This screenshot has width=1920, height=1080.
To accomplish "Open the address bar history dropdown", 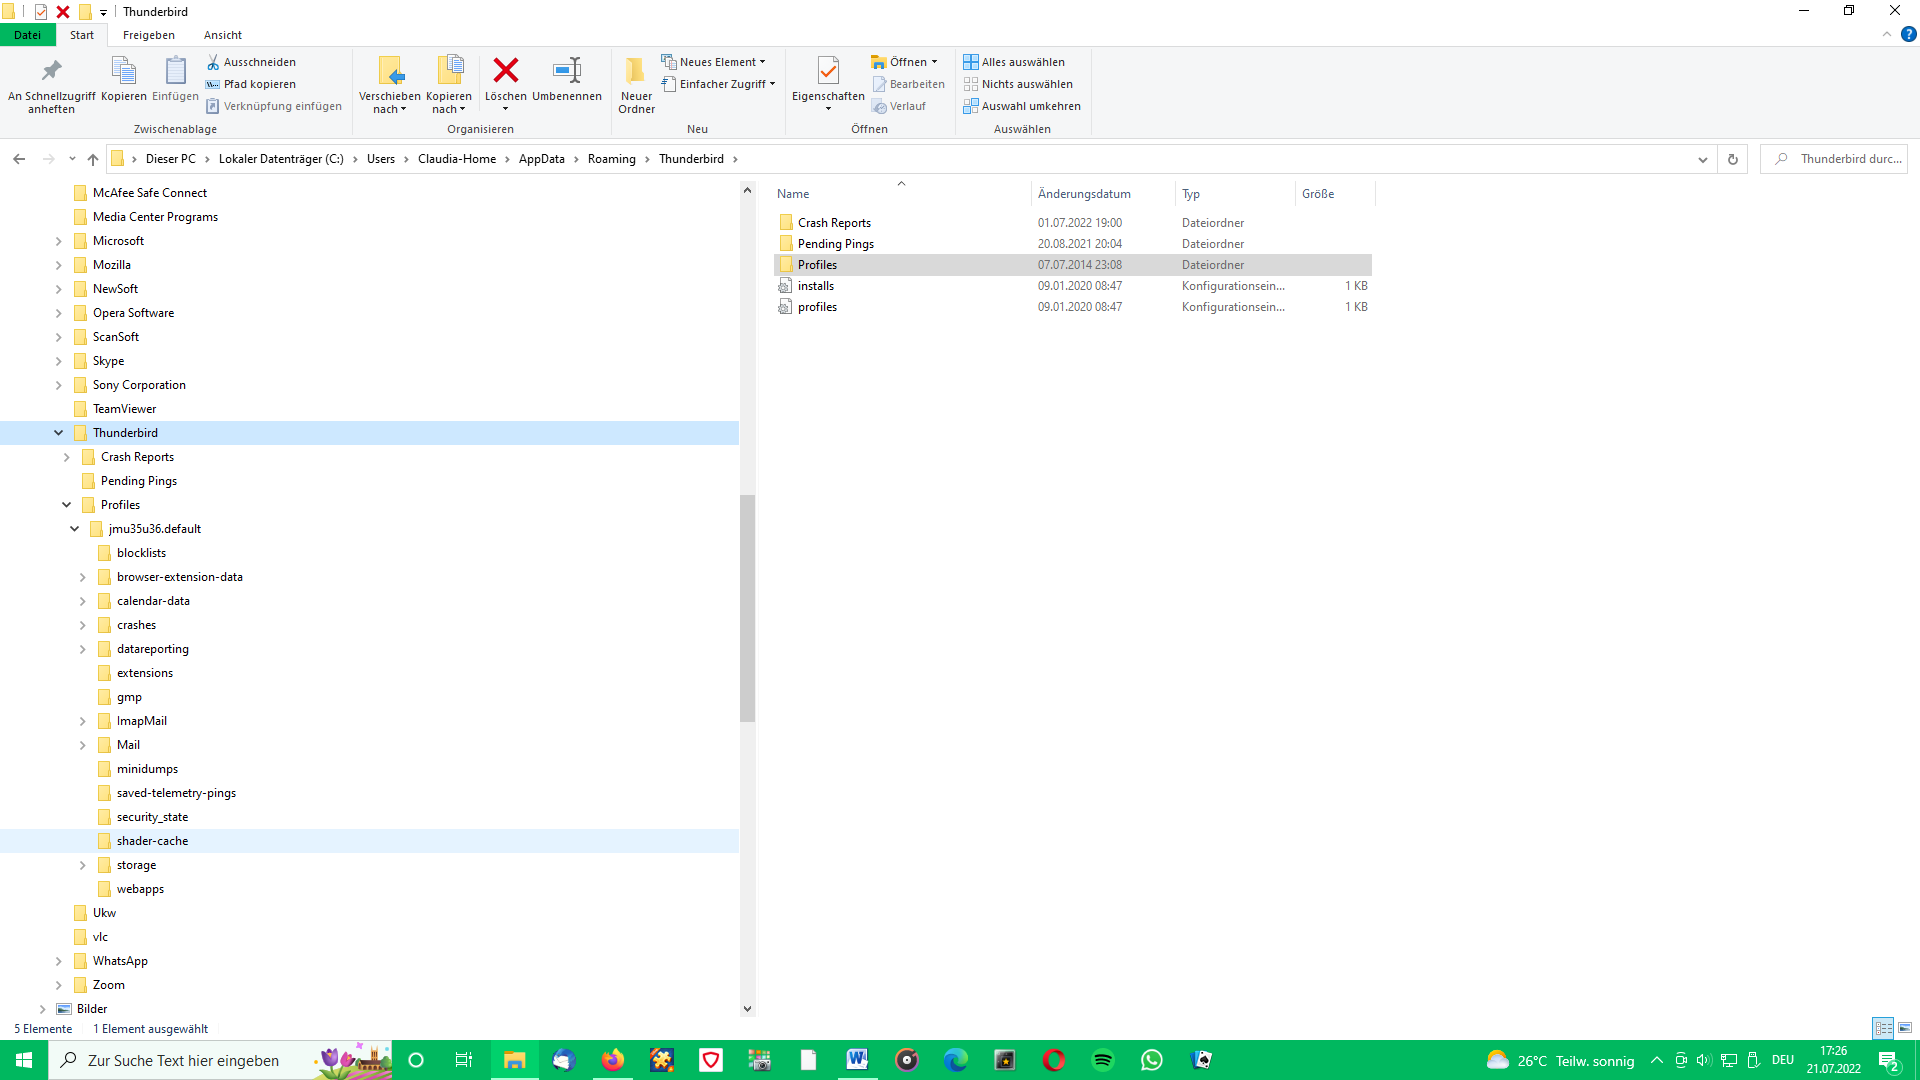I will tap(1703, 159).
